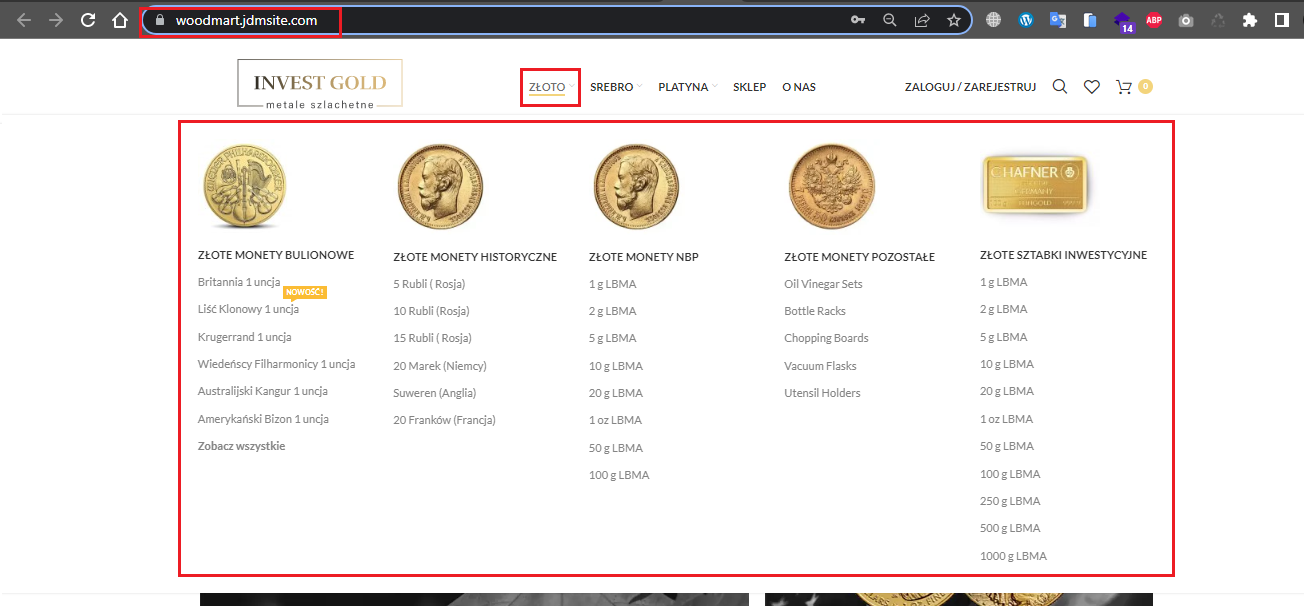The width and height of the screenshot is (1304, 606).
Task: Select 20 Franków (Francja)
Action: (x=444, y=420)
